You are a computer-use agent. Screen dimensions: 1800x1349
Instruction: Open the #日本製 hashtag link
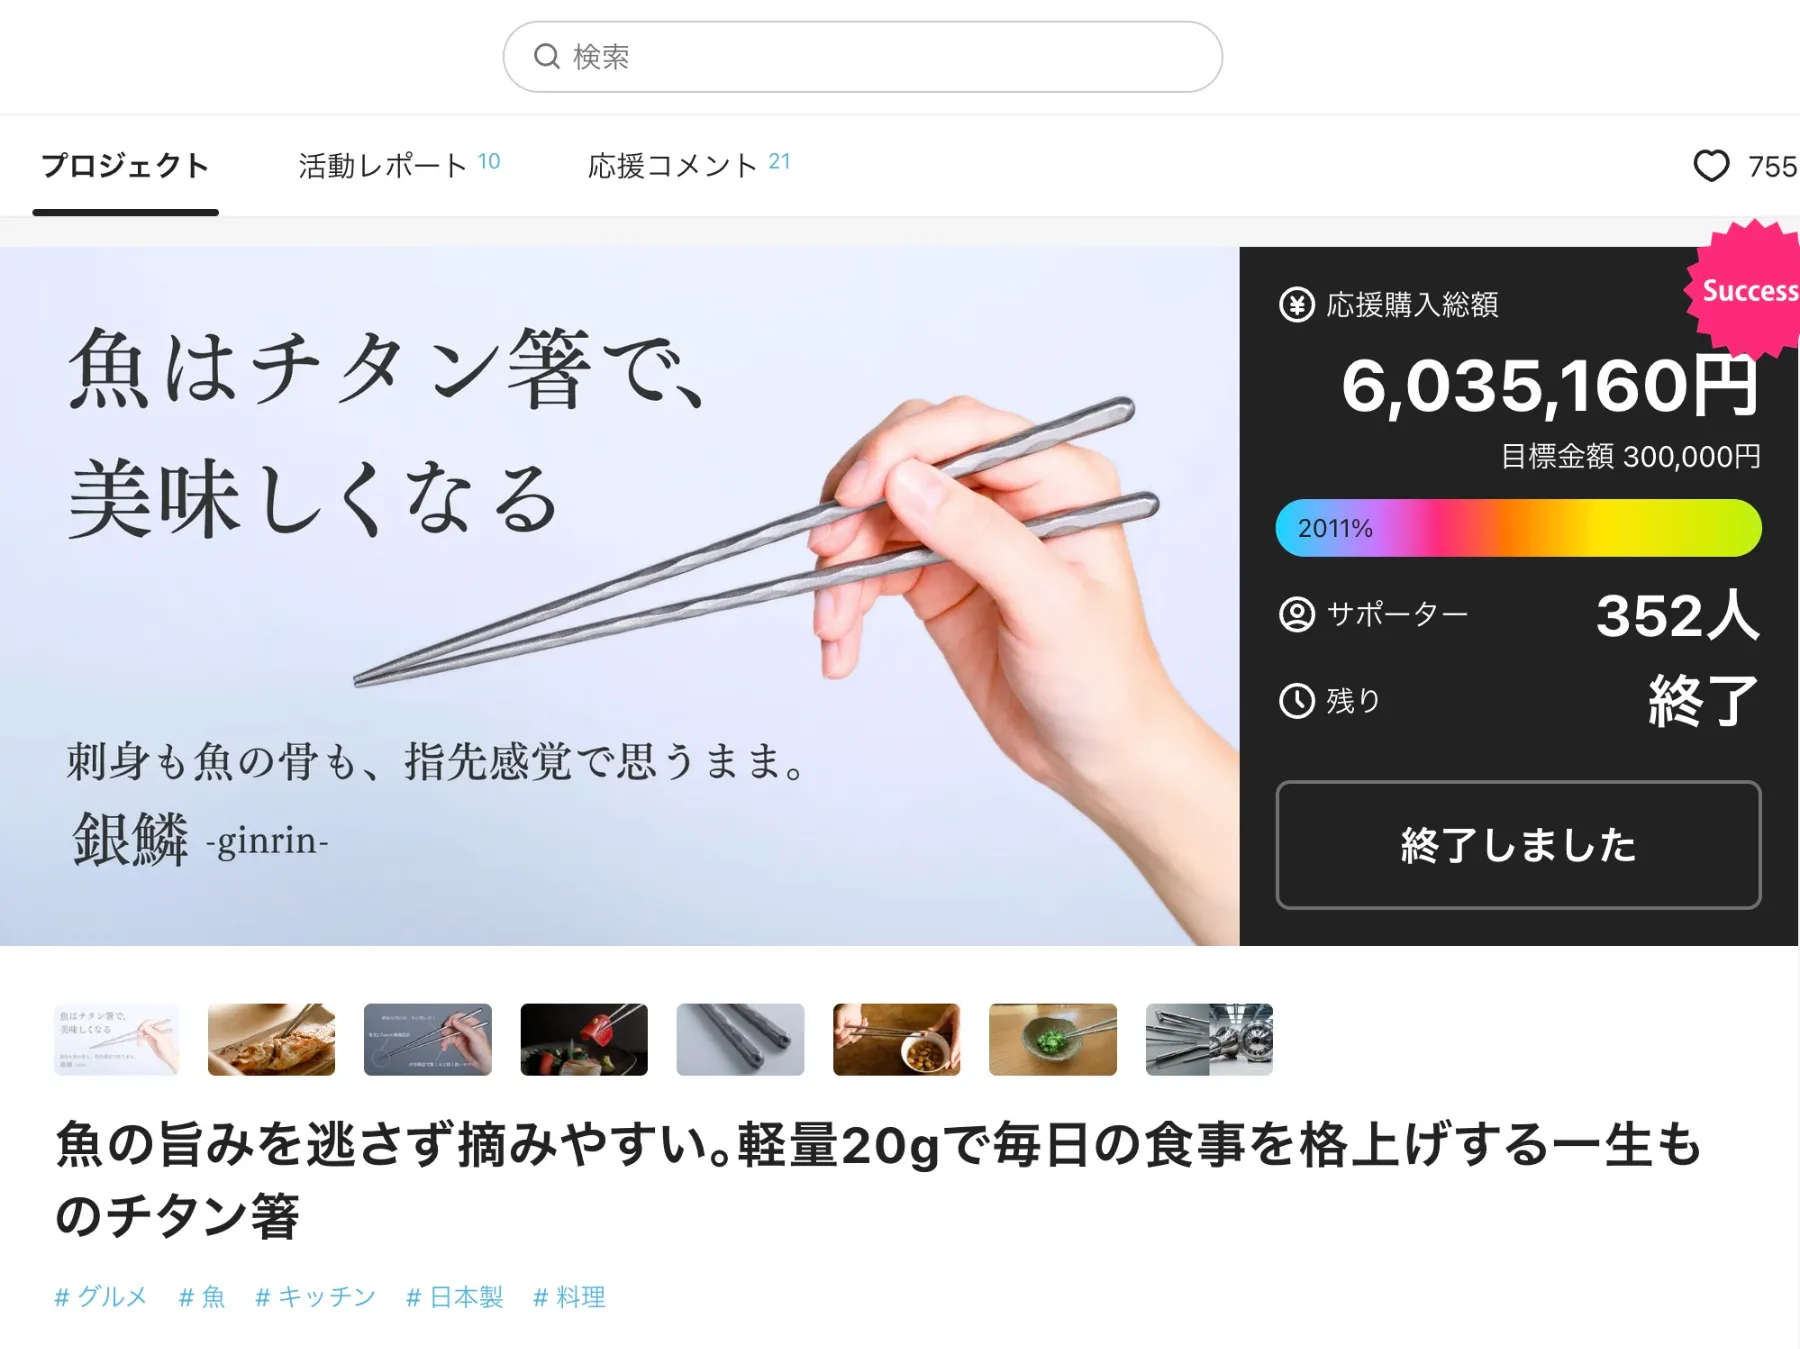click(x=455, y=1297)
